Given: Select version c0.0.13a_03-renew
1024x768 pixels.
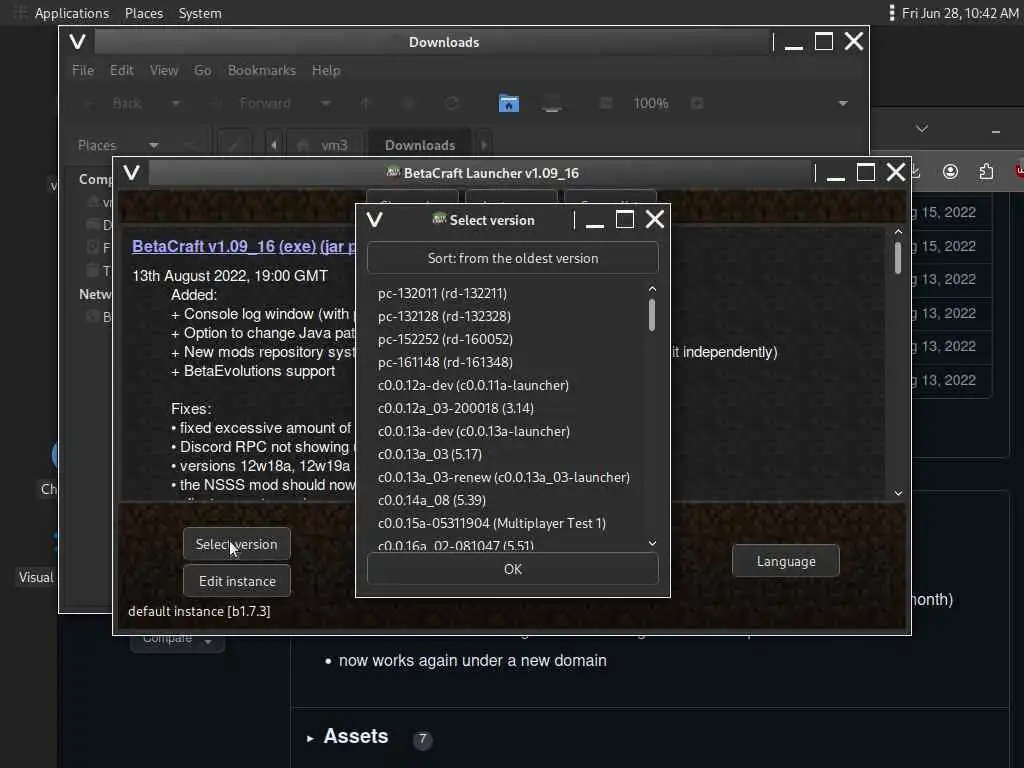Looking at the screenshot, I should (504, 477).
